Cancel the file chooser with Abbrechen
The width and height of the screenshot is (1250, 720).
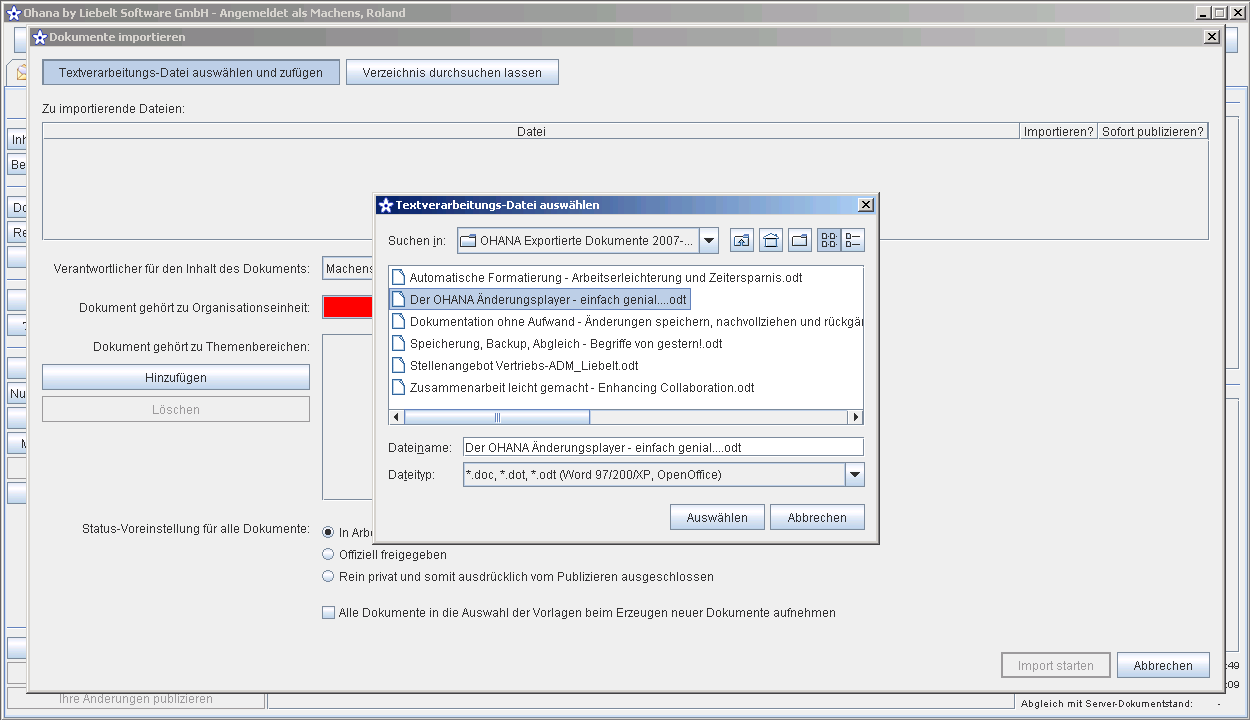coord(817,518)
